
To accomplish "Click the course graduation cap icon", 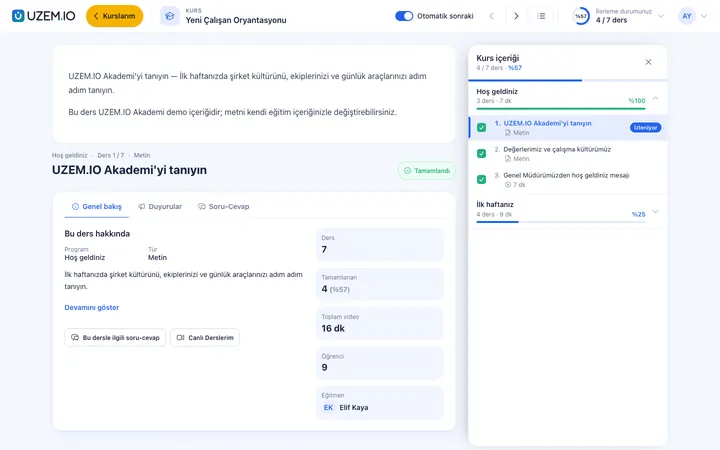I will 169,16.
